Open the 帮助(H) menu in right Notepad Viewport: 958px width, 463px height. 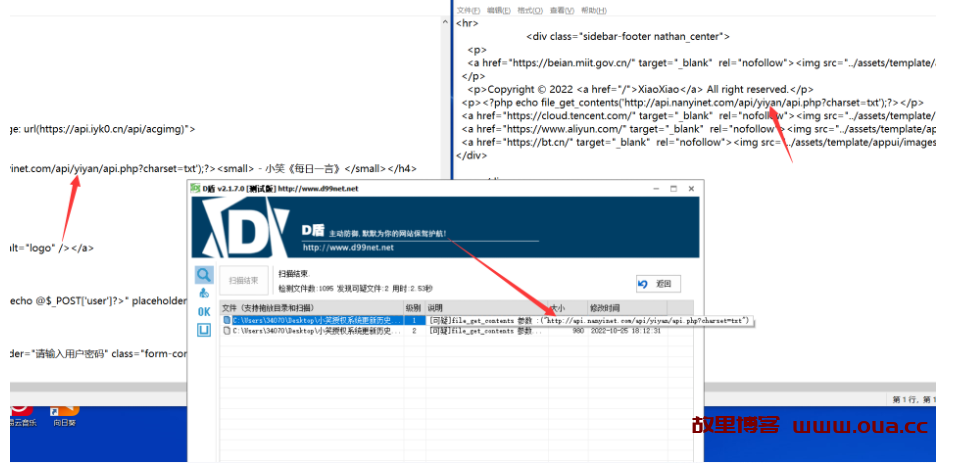coord(593,10)
